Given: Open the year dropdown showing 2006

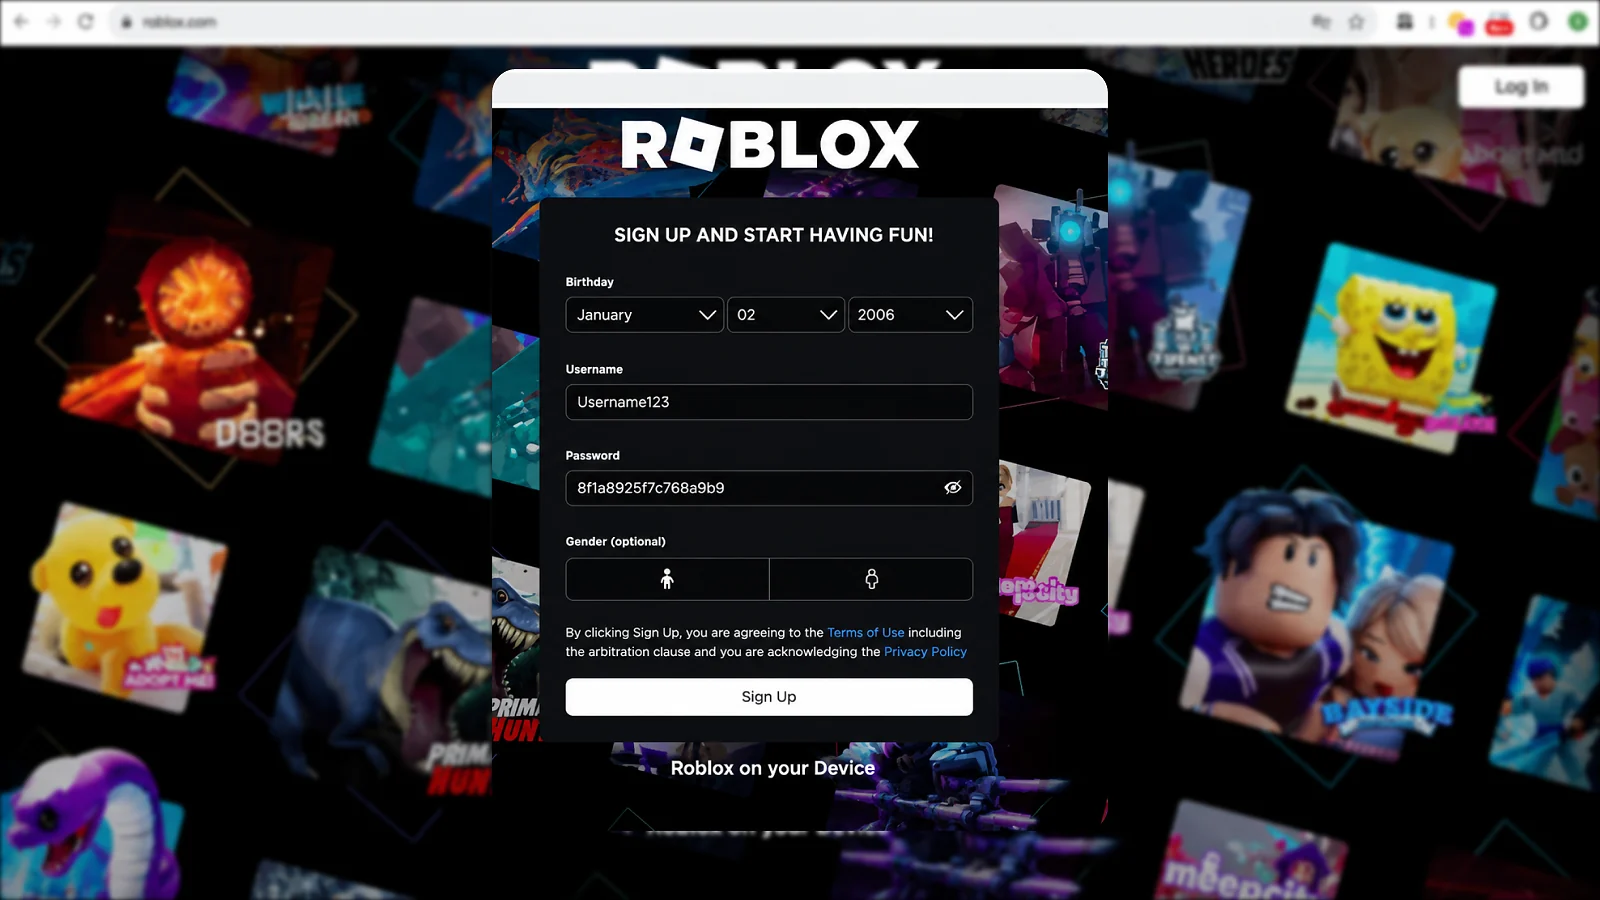Looking at the screenshot, I should pyautogui.click(x=910, y=314).
